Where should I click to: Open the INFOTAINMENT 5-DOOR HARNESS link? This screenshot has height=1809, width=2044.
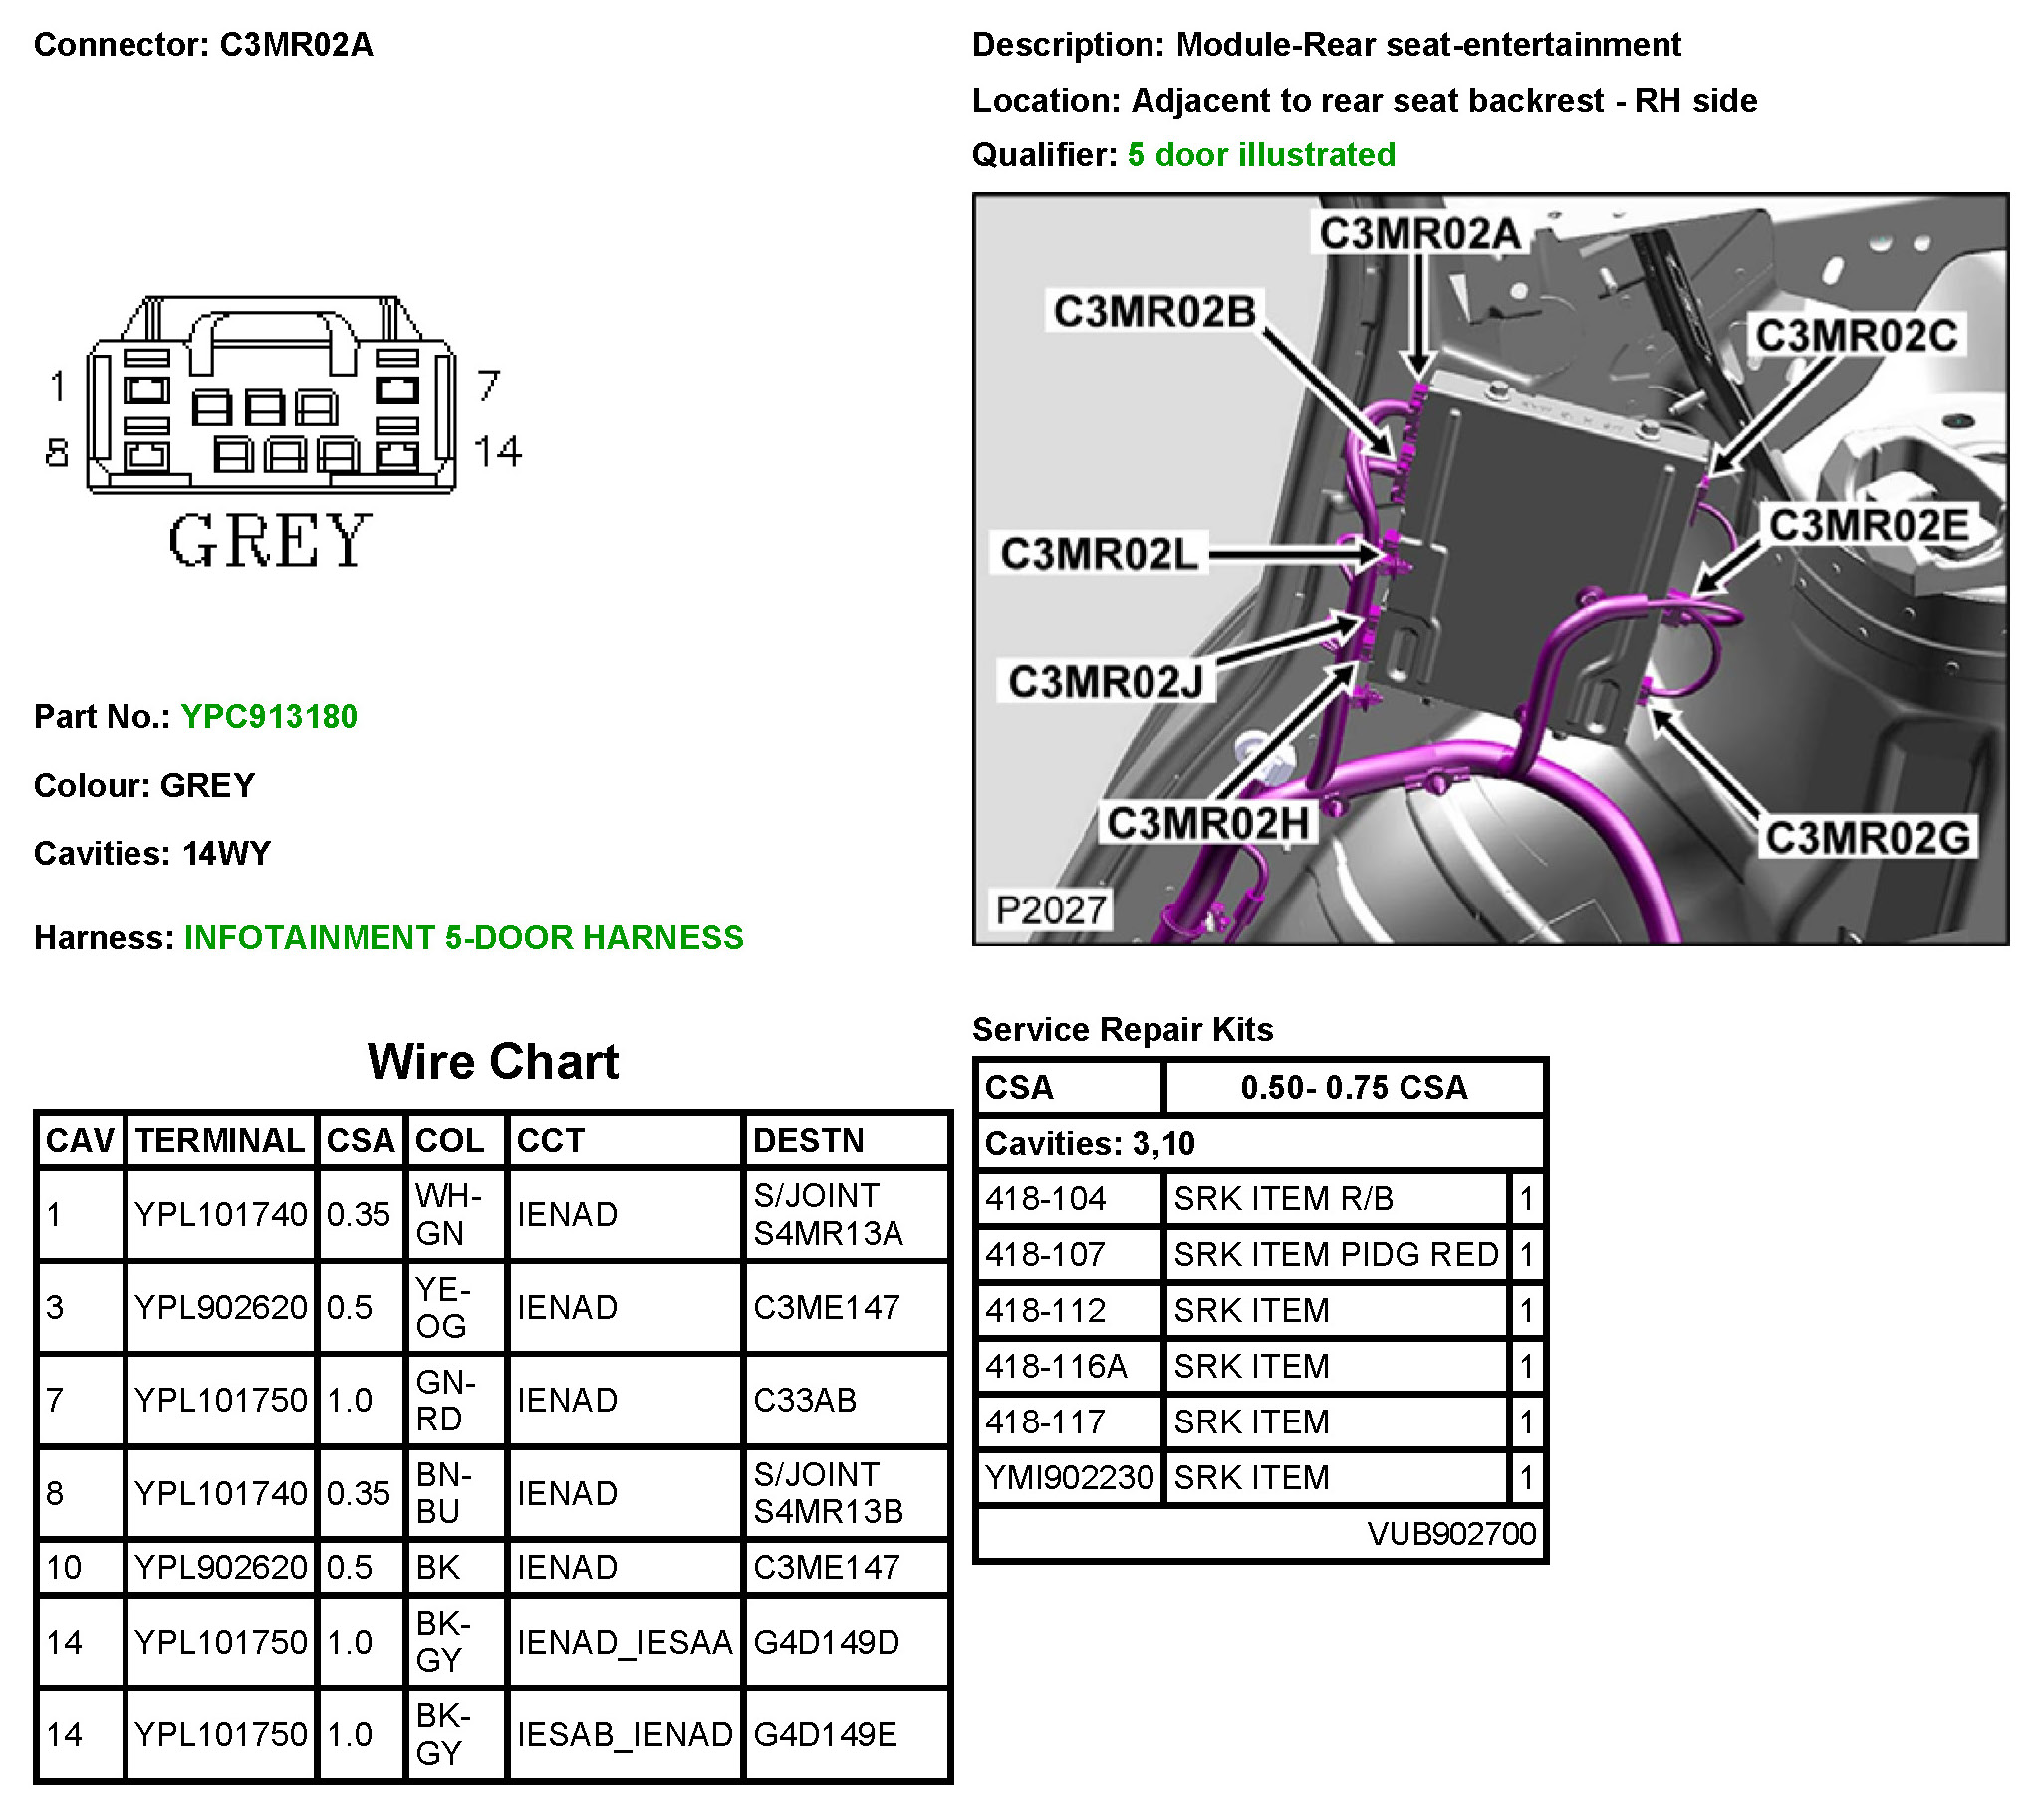pos(463,937)
